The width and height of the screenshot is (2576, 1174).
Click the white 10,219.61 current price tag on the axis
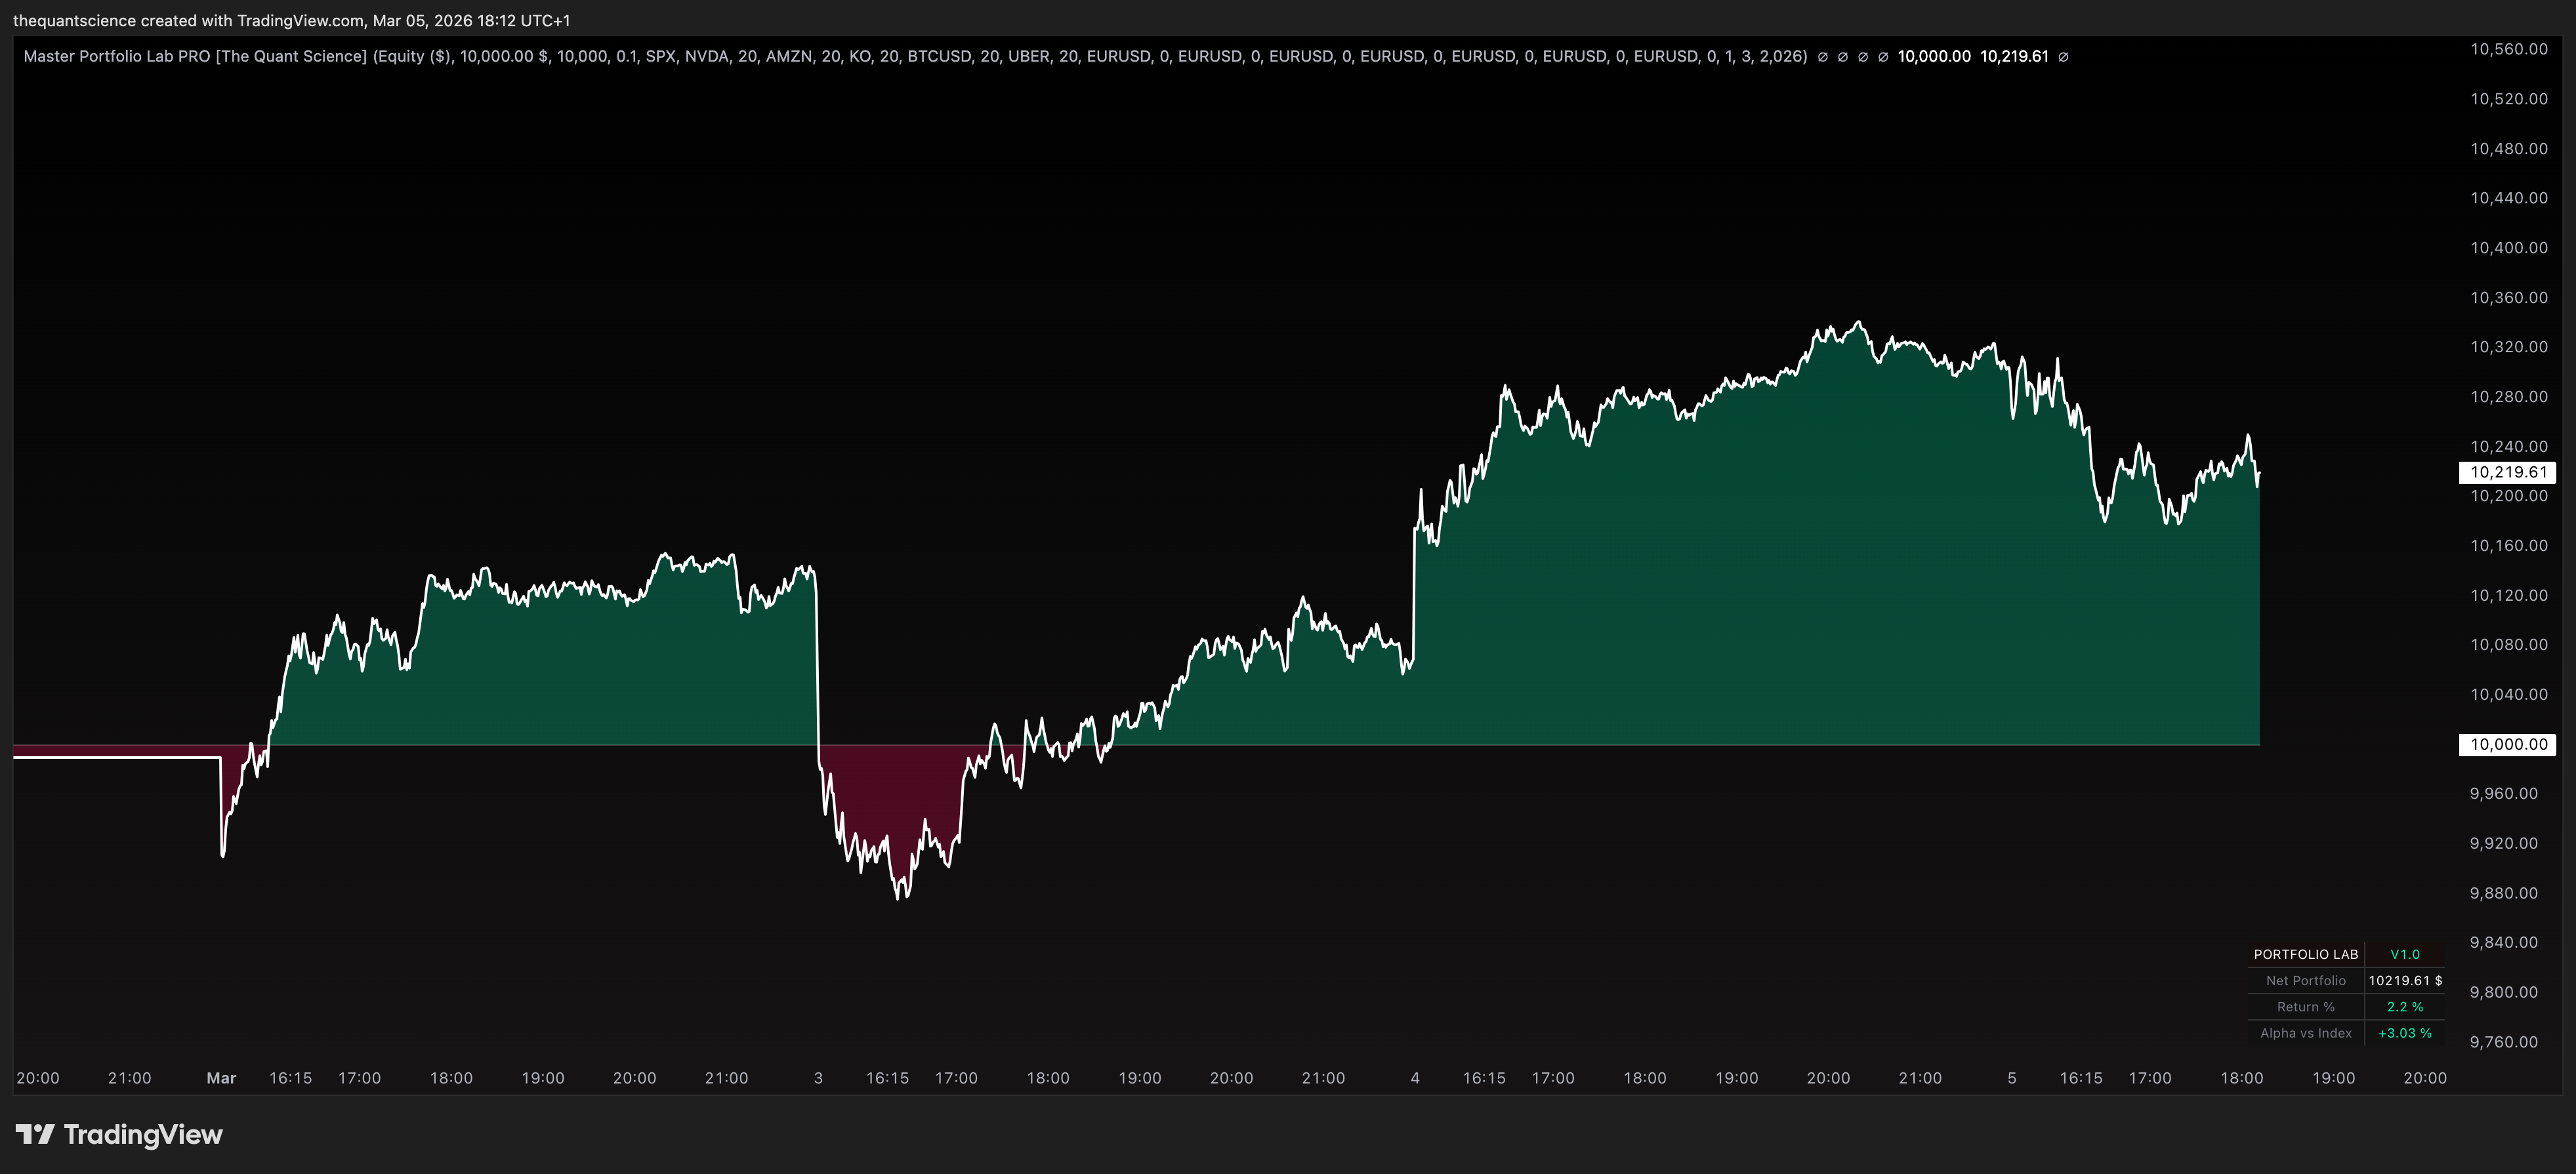point(2507,472)
